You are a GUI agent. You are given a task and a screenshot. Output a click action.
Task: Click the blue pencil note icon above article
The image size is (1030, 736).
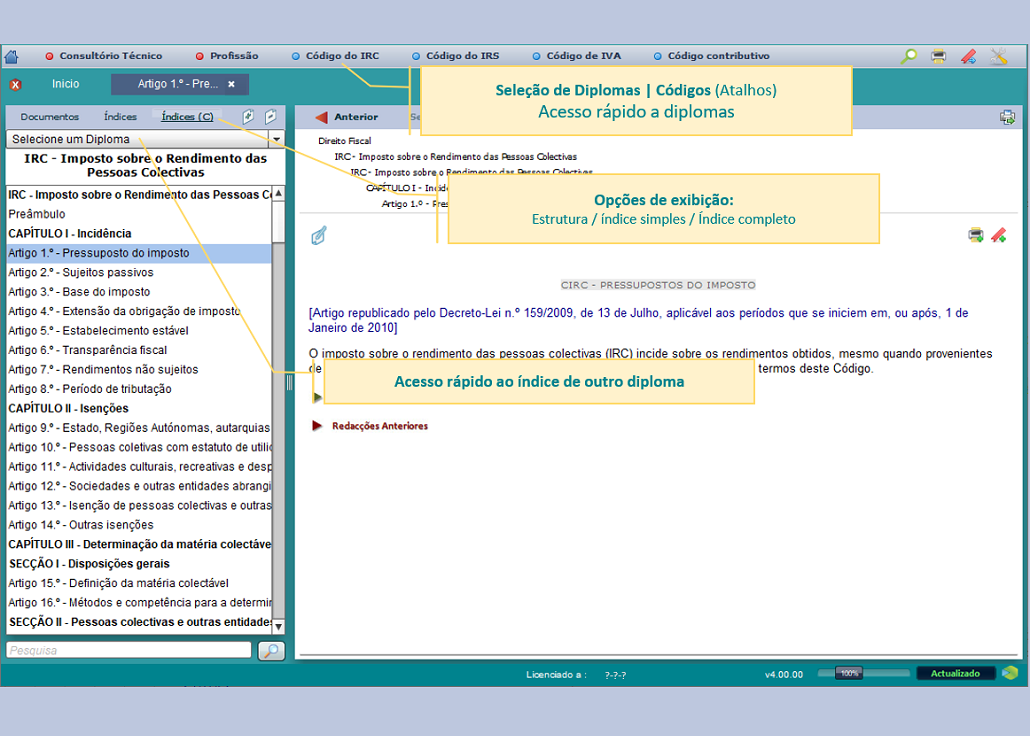tap(319, 235)
